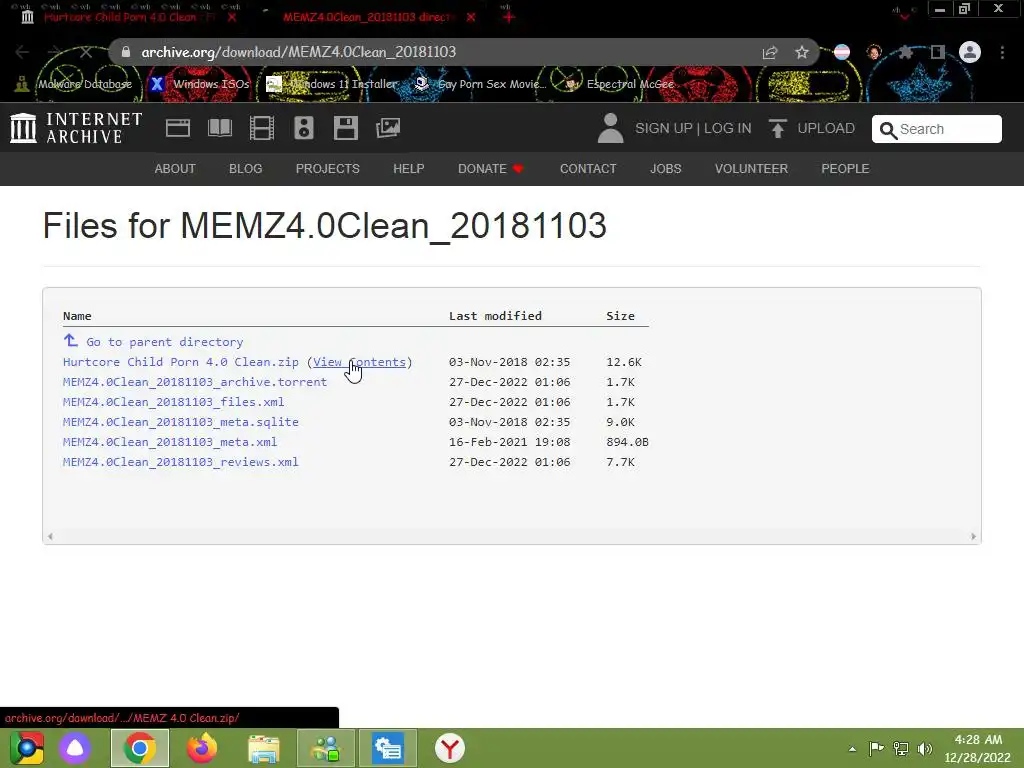This screenshot has height=768, width=1024.
Task: Download MEMZ4.0Clean_20181103_archive.torrent
Action: click(195, 382)
